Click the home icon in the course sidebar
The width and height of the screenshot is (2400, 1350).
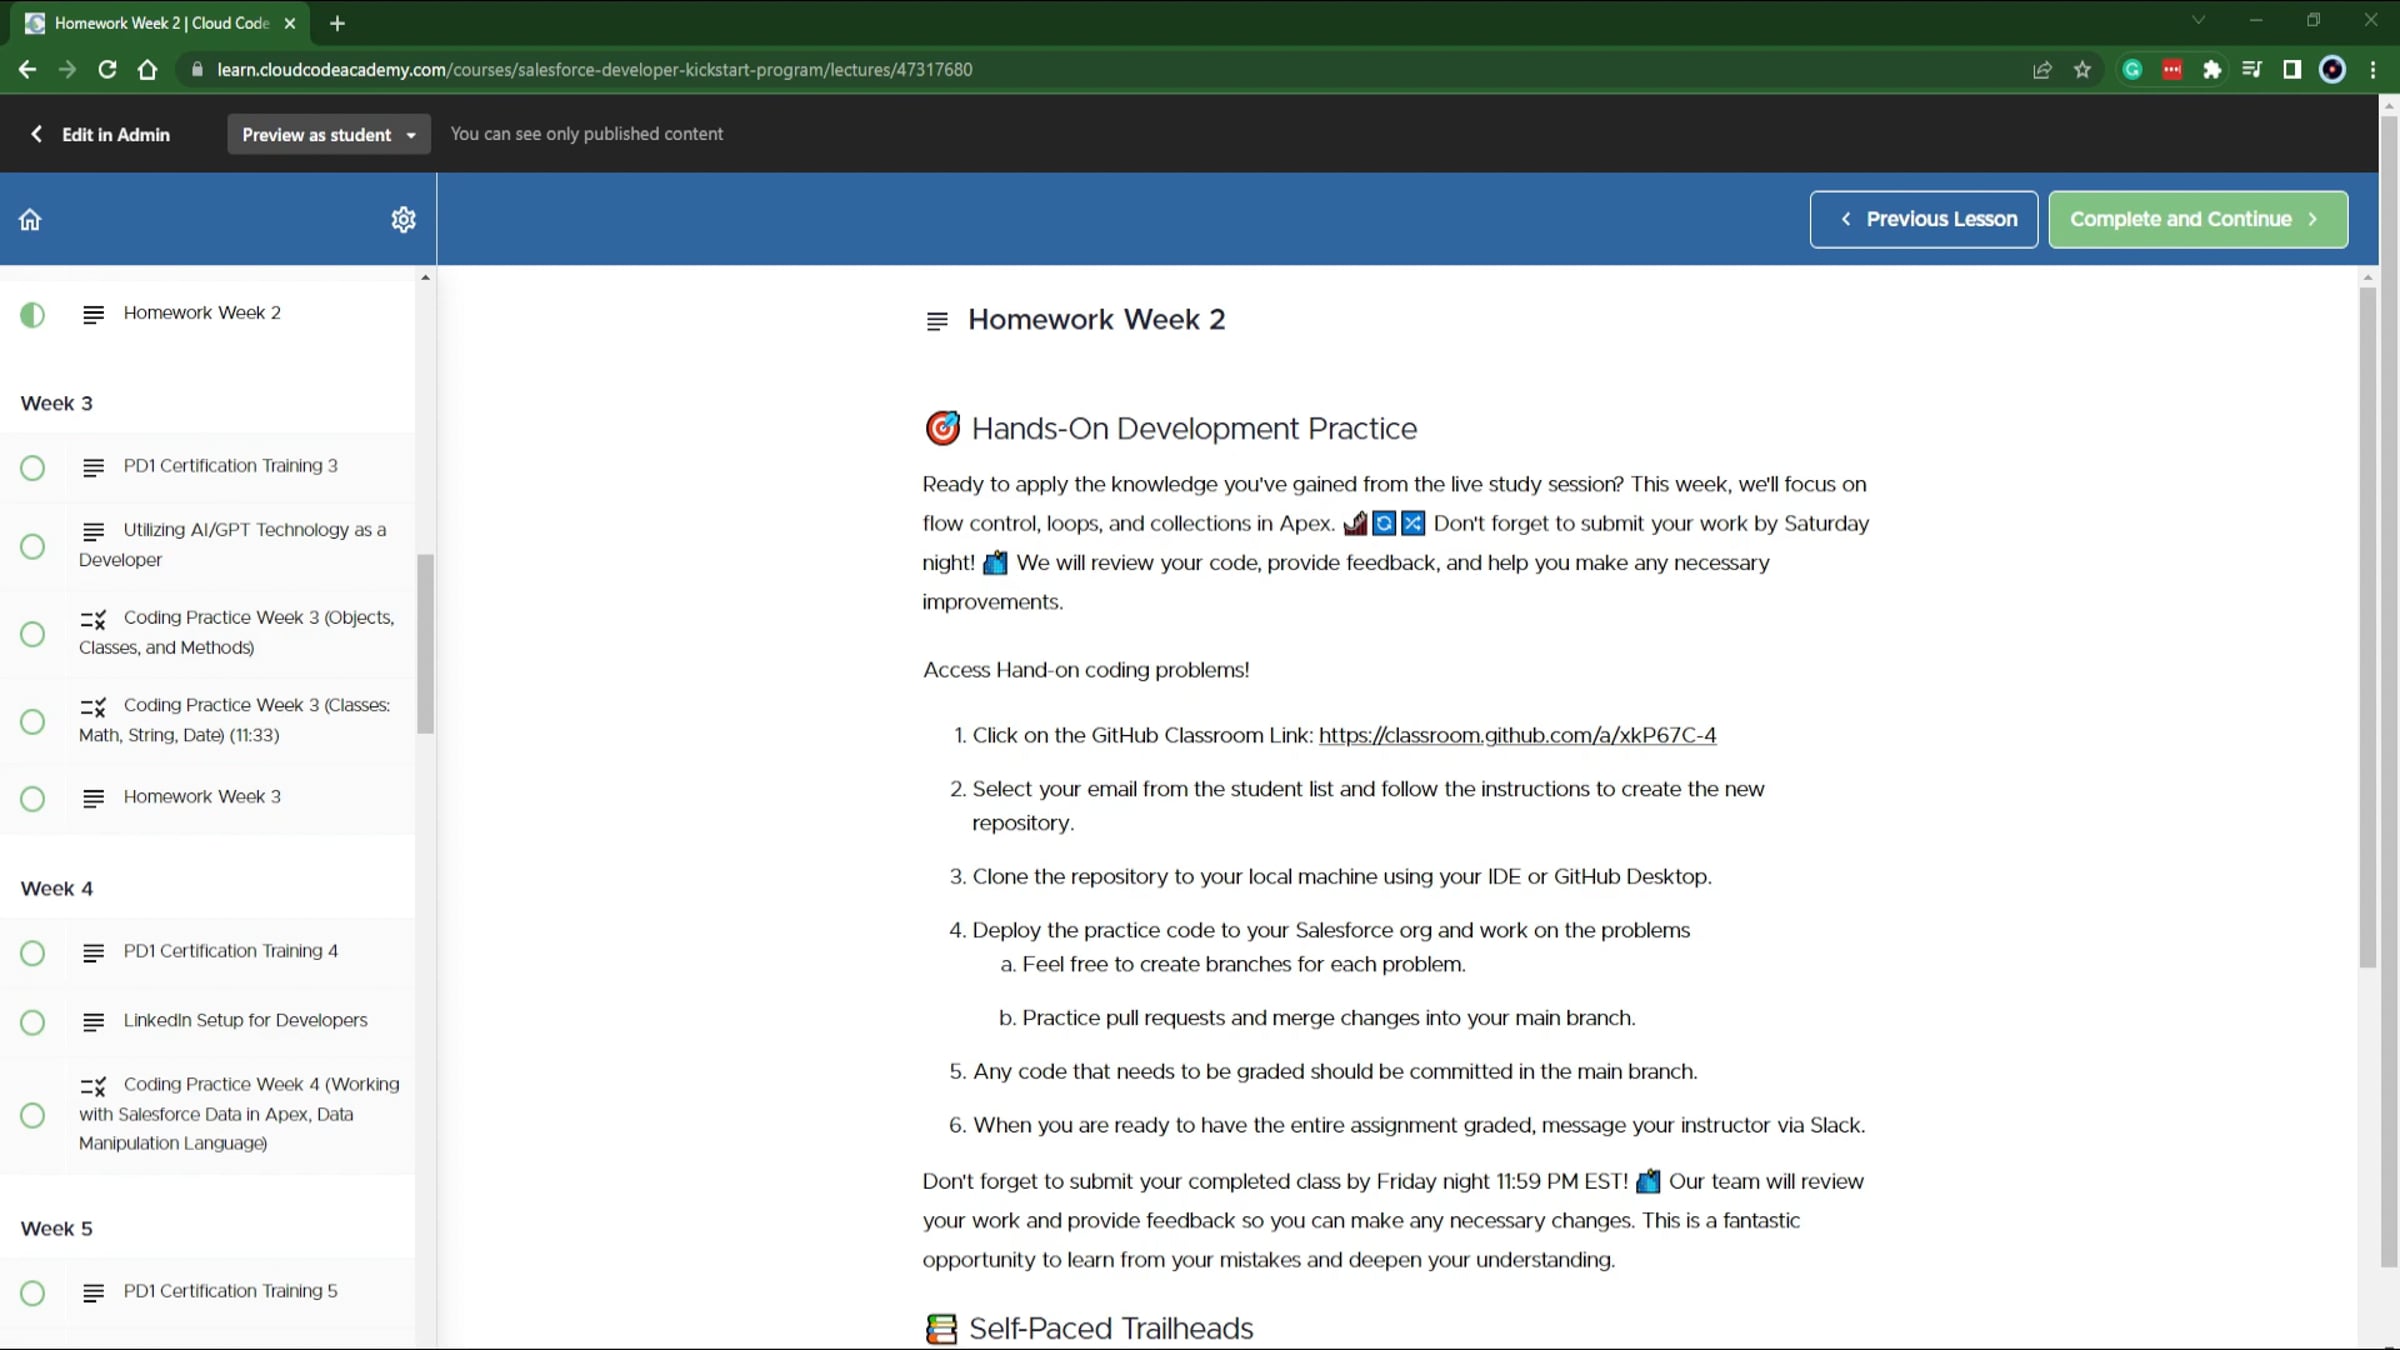point(30,219)
